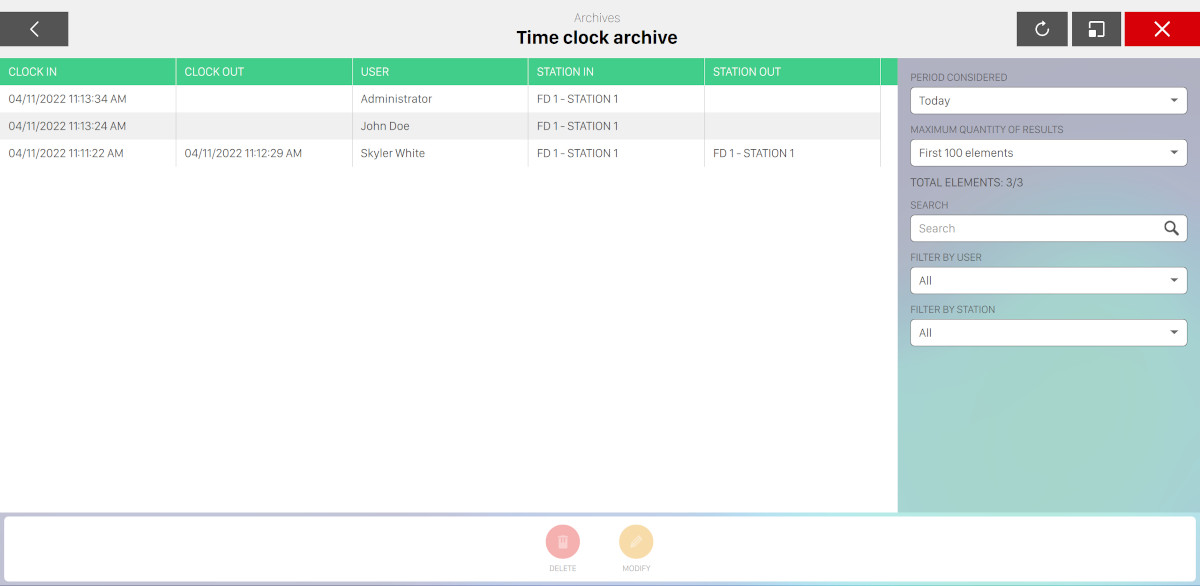Open the Filter by Station dropdown
1200x586 pixels.
(1048, 333)
